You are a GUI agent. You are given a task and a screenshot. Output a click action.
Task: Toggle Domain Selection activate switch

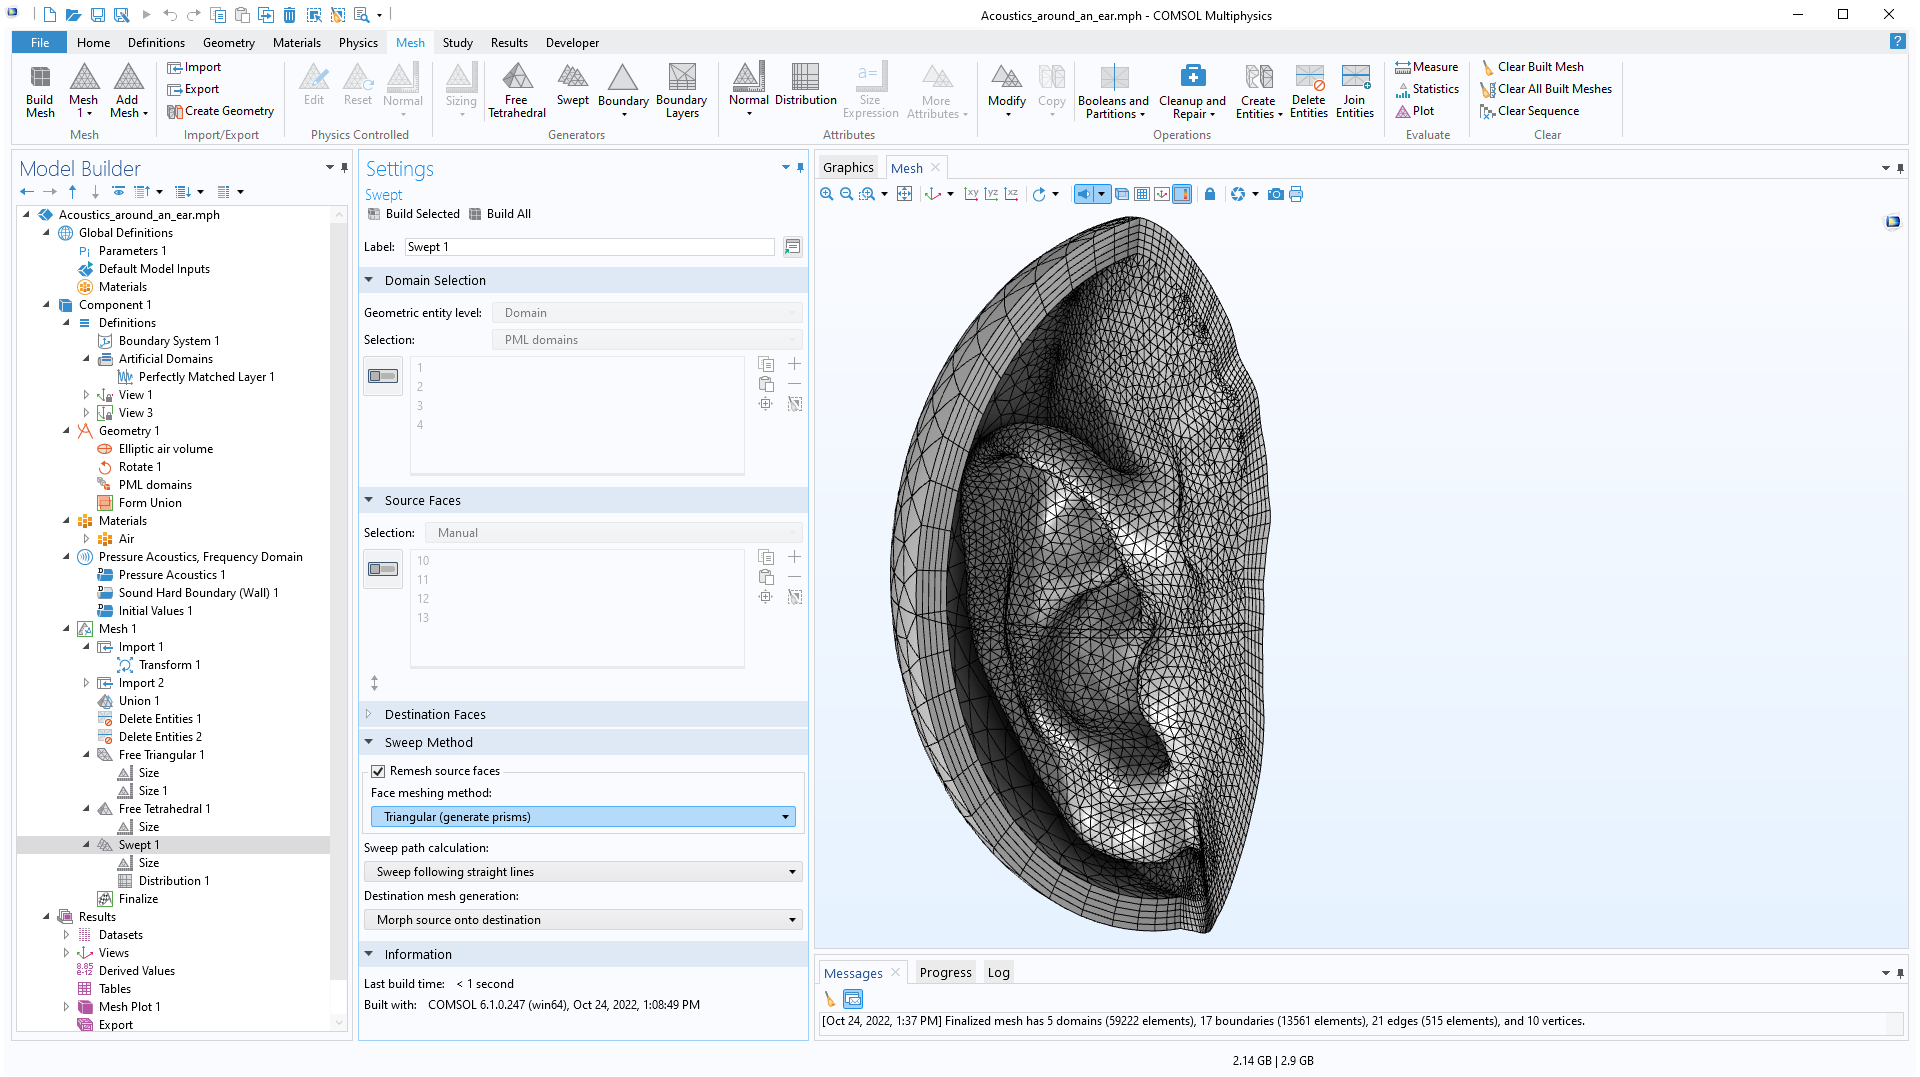383,376
